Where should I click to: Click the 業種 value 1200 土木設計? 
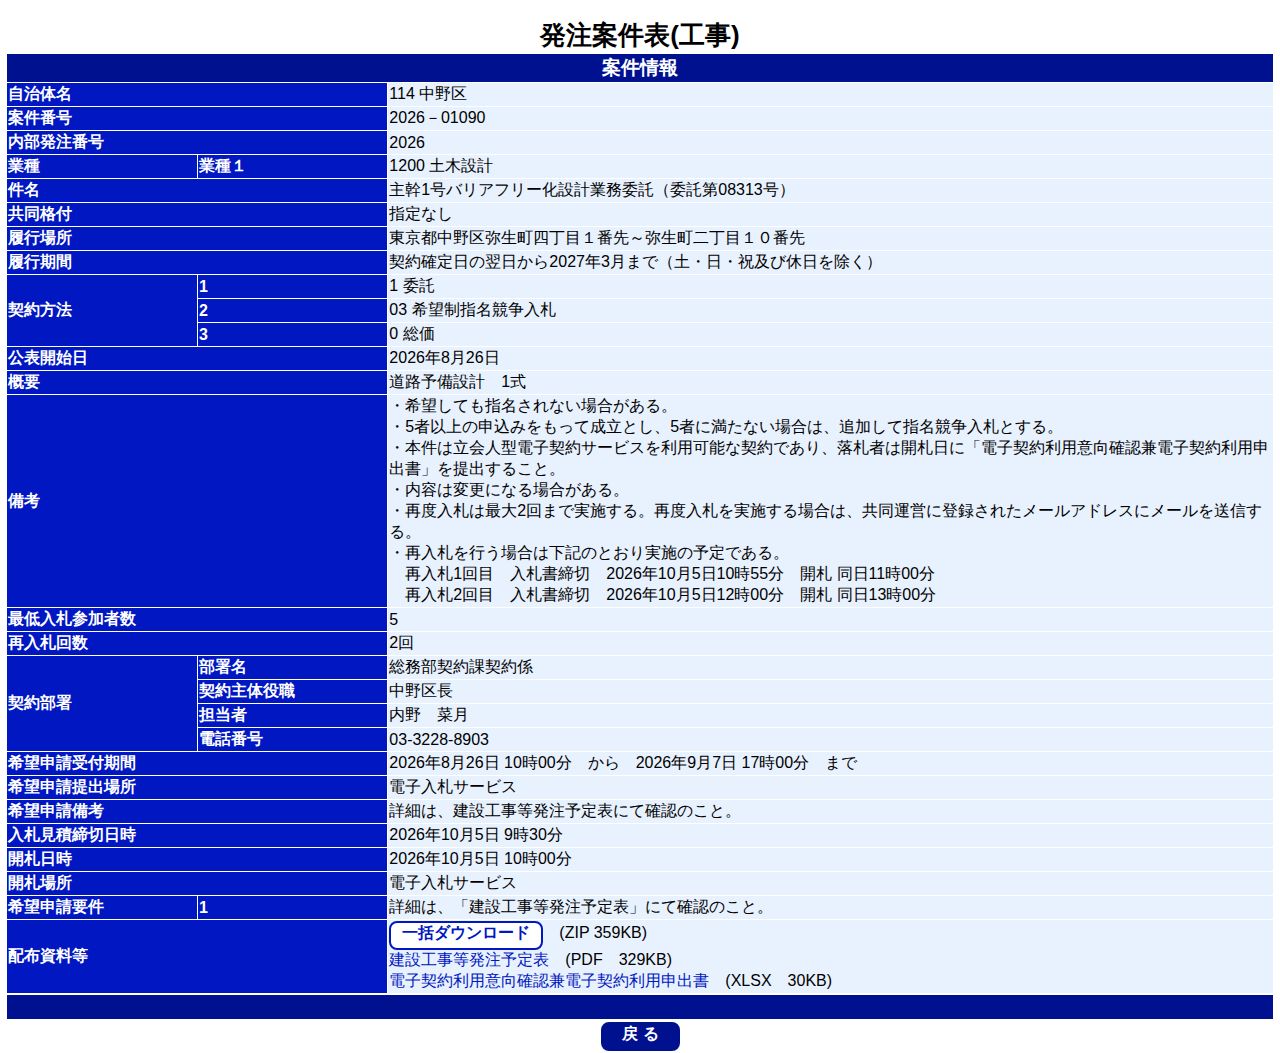(441, 165)
